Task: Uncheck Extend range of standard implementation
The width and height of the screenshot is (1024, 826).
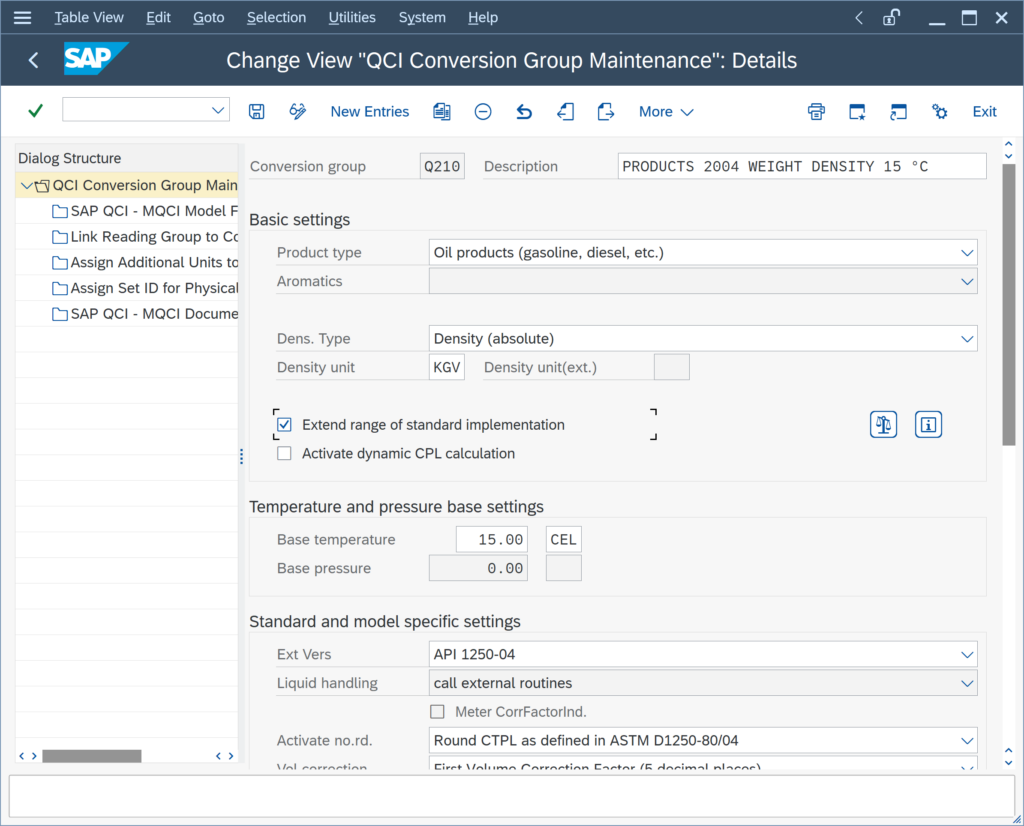Action: click(284, 424)
